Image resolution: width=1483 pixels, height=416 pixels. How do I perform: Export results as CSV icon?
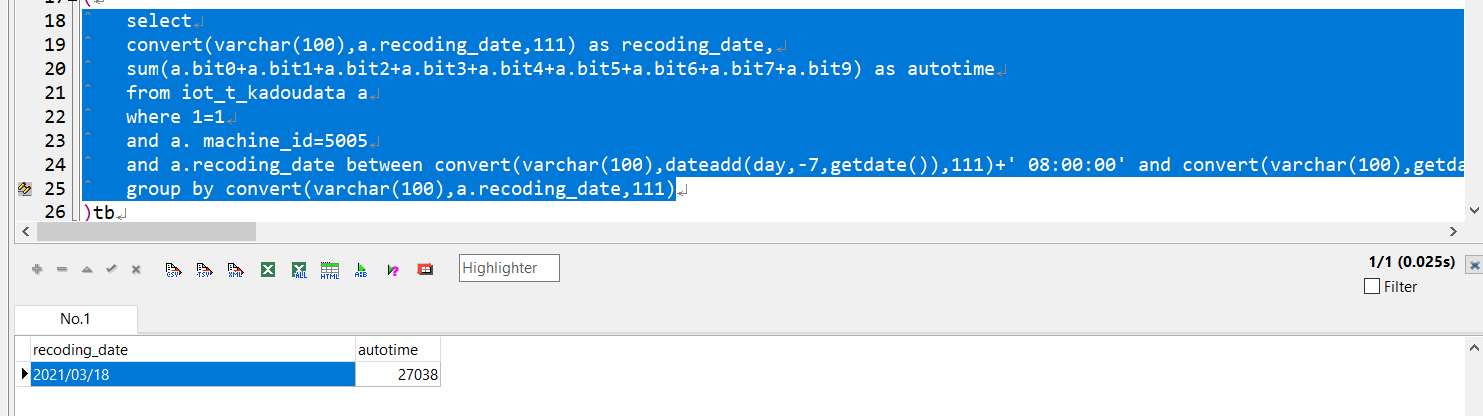(173, 269)
